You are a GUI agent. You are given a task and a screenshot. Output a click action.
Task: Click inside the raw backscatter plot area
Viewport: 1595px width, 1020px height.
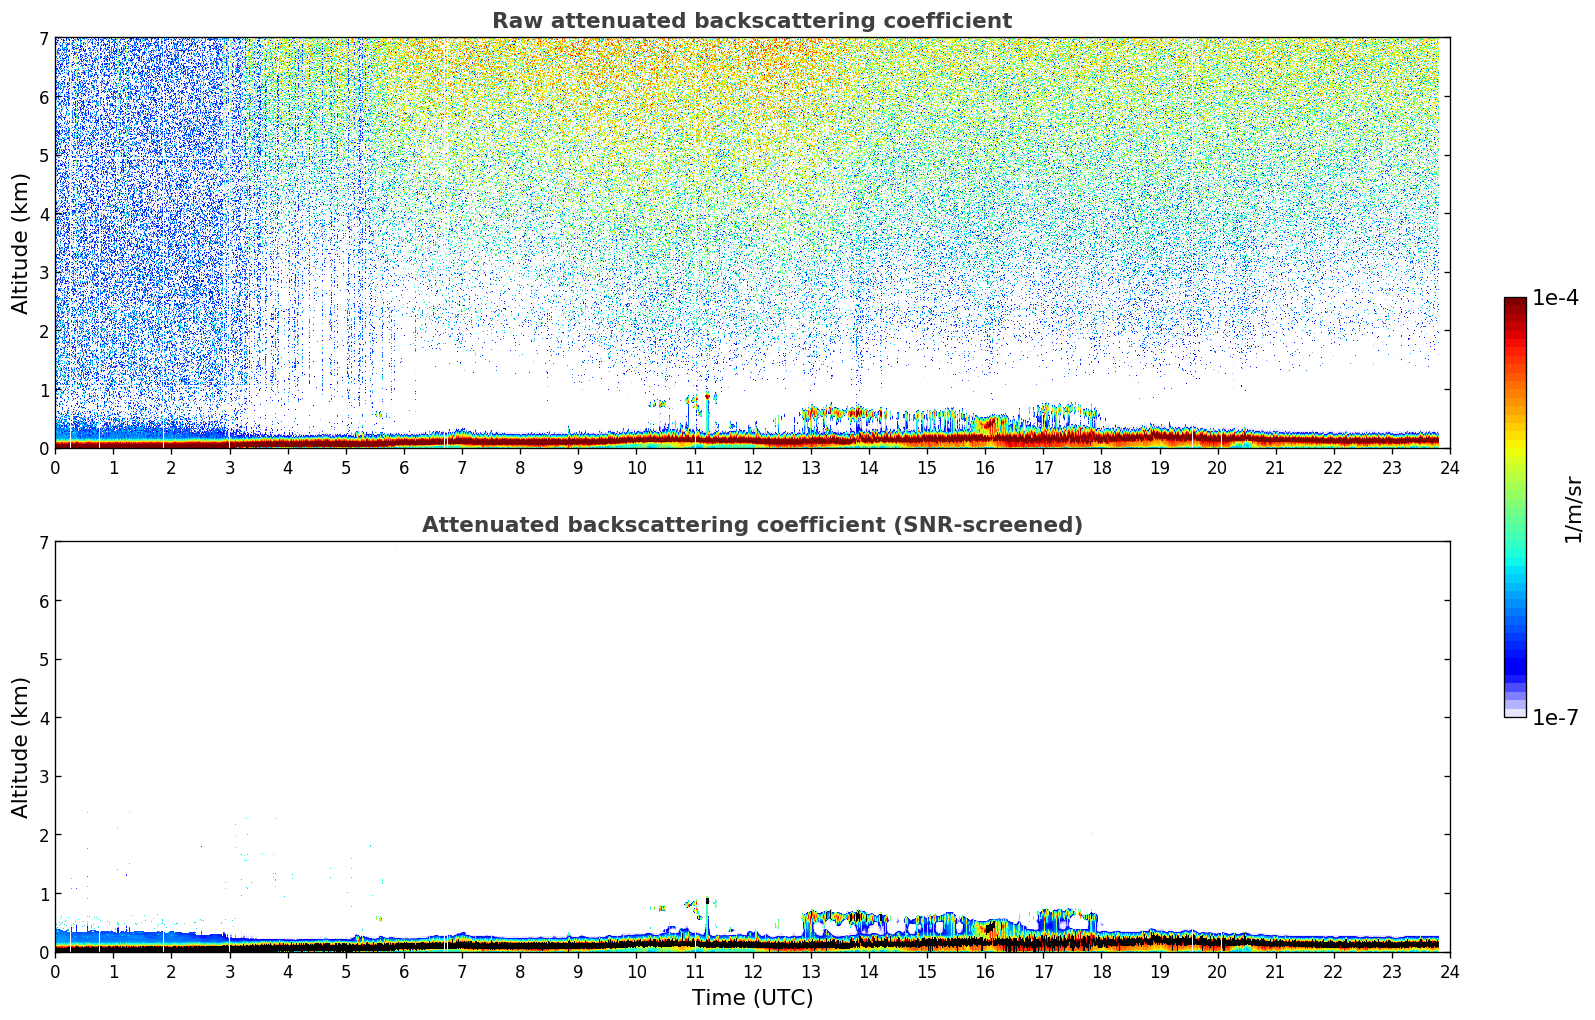click(752, 243)
